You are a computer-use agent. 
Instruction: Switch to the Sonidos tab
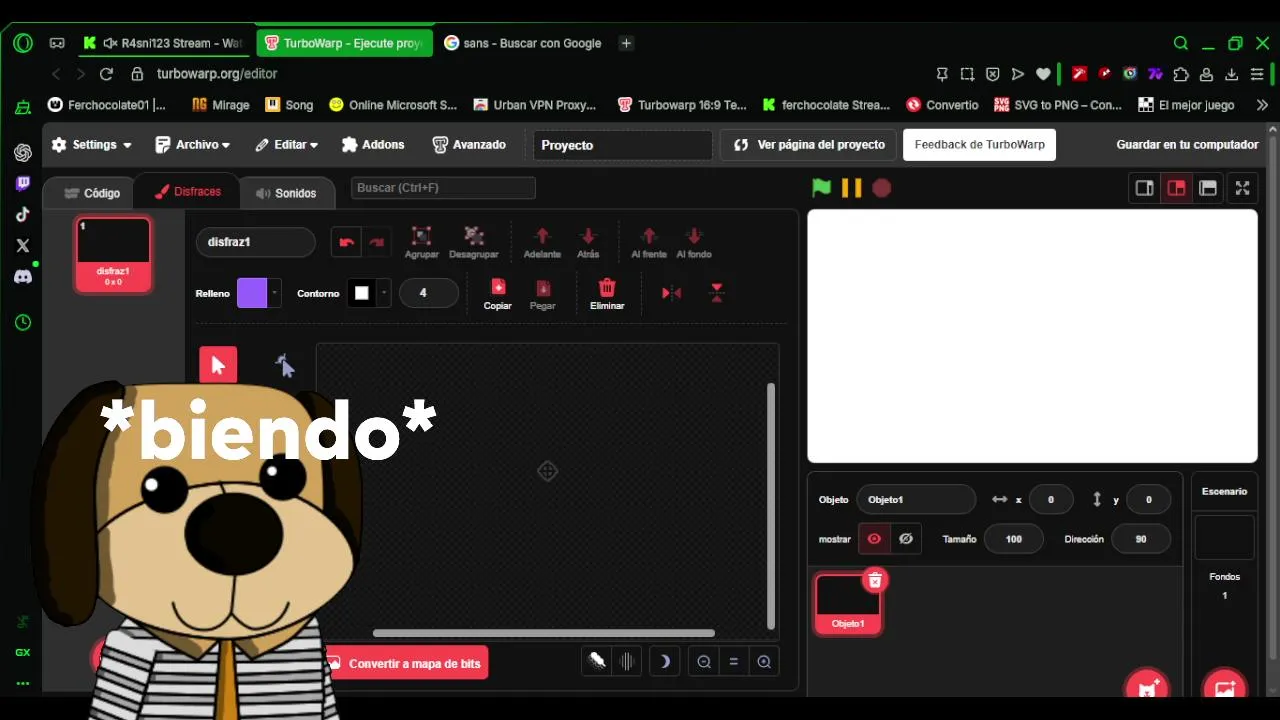click(285, 193)
